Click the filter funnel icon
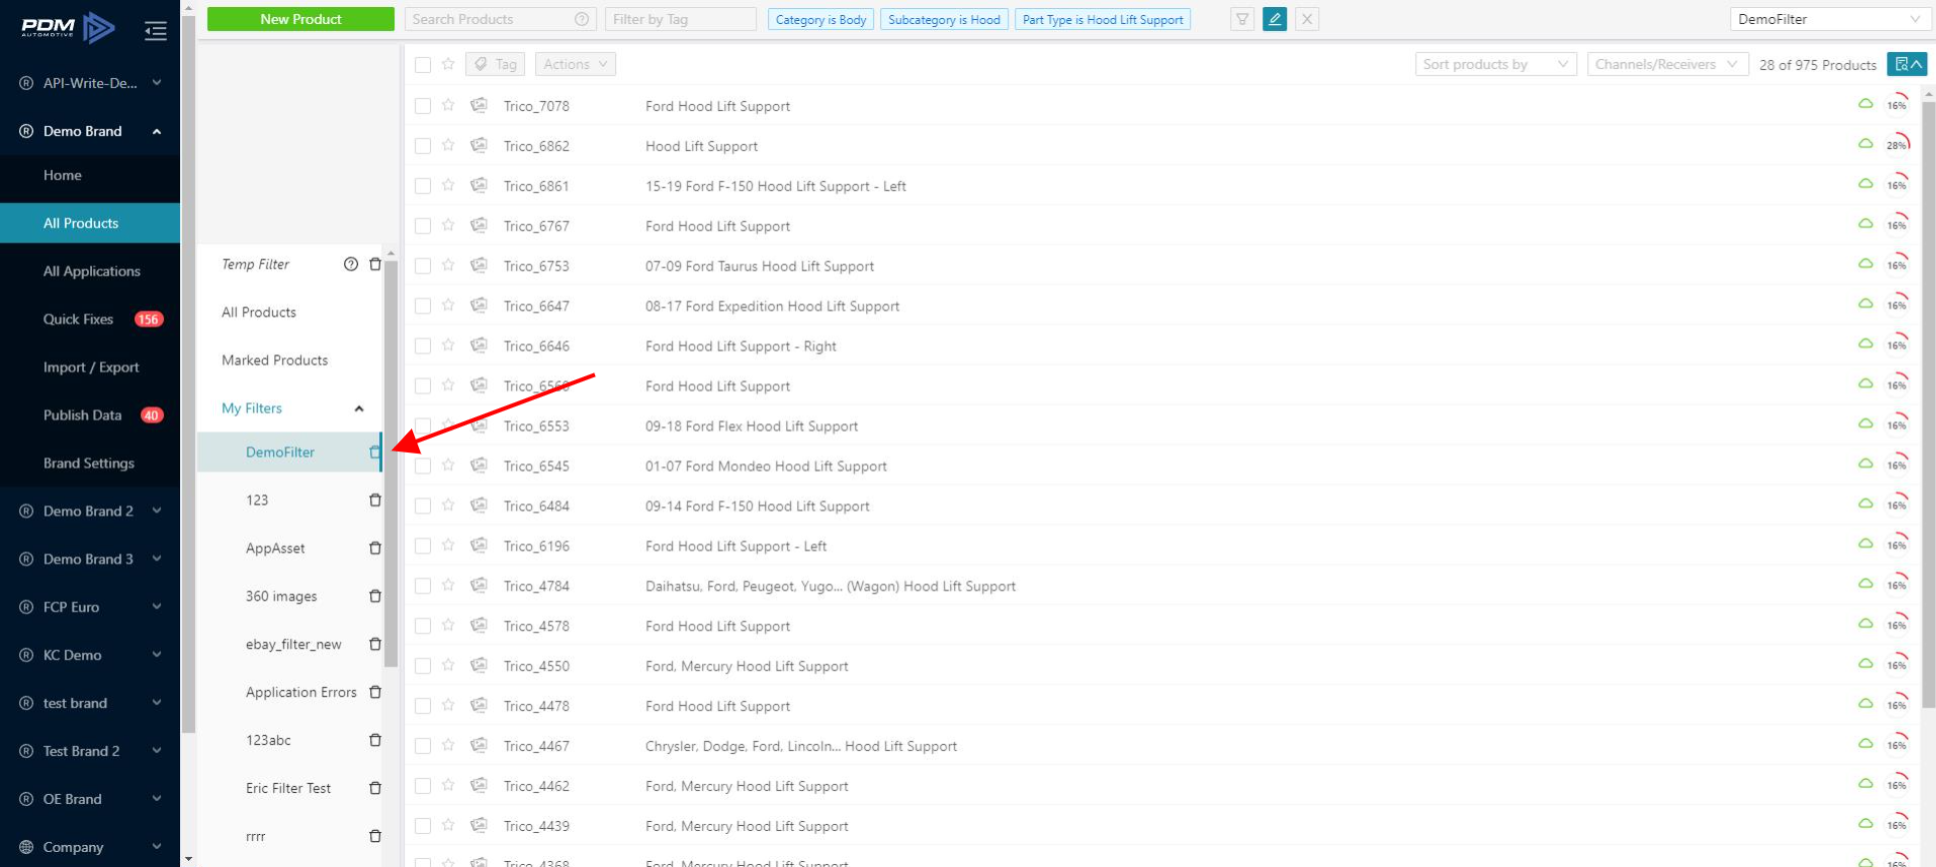The width and height of the screenshot is (1936, 867). point(1242,19)
